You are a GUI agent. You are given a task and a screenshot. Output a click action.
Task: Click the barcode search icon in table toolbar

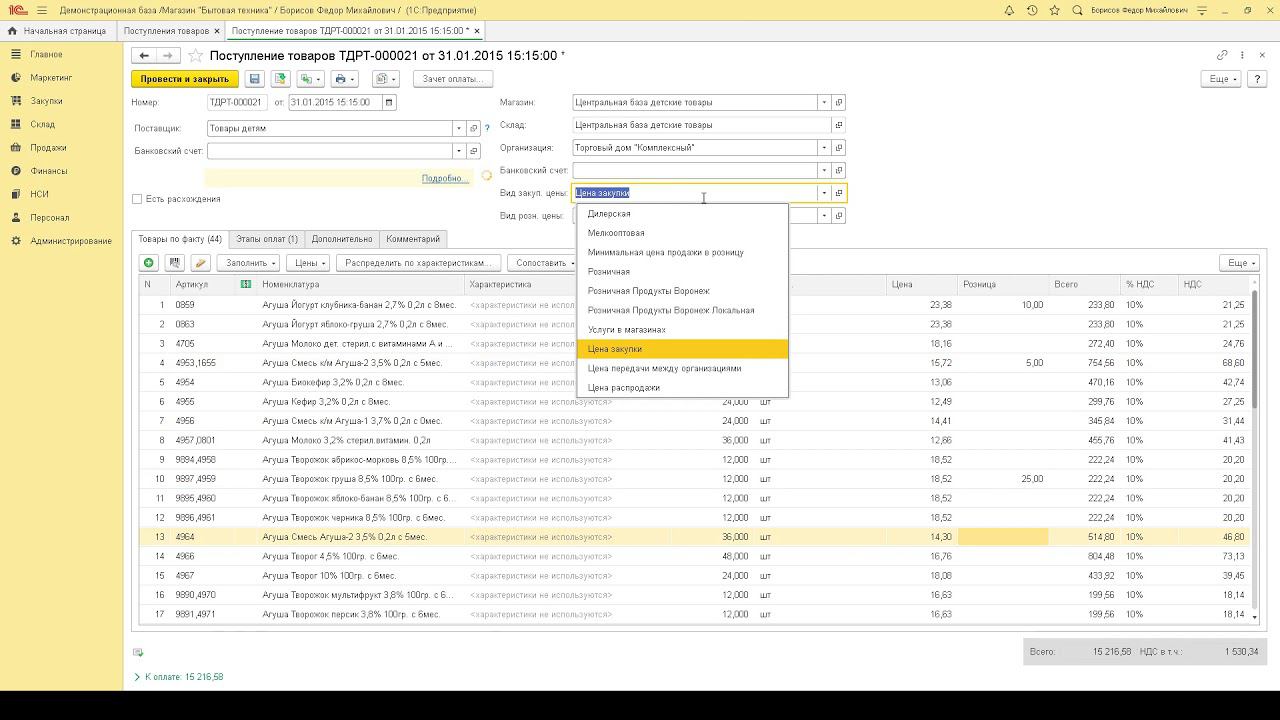pyautogui.click(x=174, y=263)
